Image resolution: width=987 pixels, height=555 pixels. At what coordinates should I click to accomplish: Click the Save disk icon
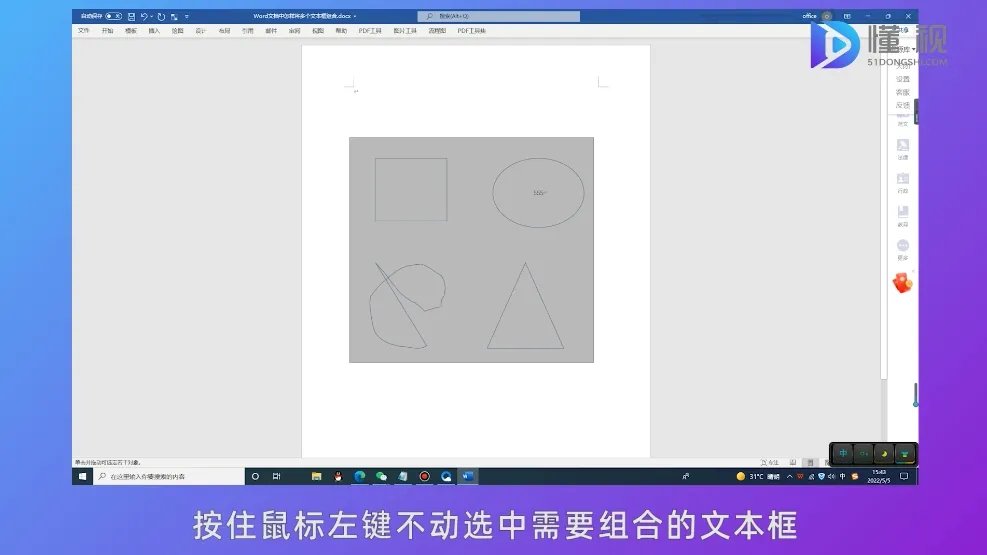131,16
